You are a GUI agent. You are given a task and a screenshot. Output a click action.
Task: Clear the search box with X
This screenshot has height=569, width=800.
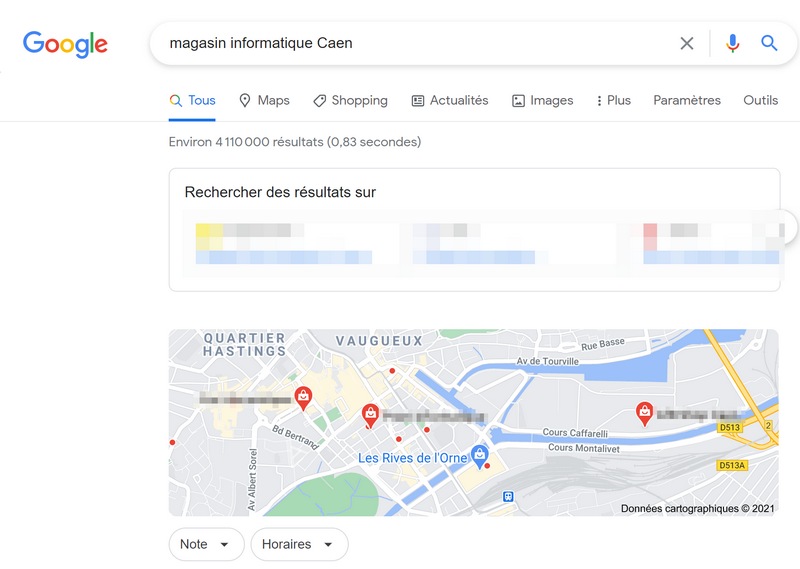coord(687,43)
